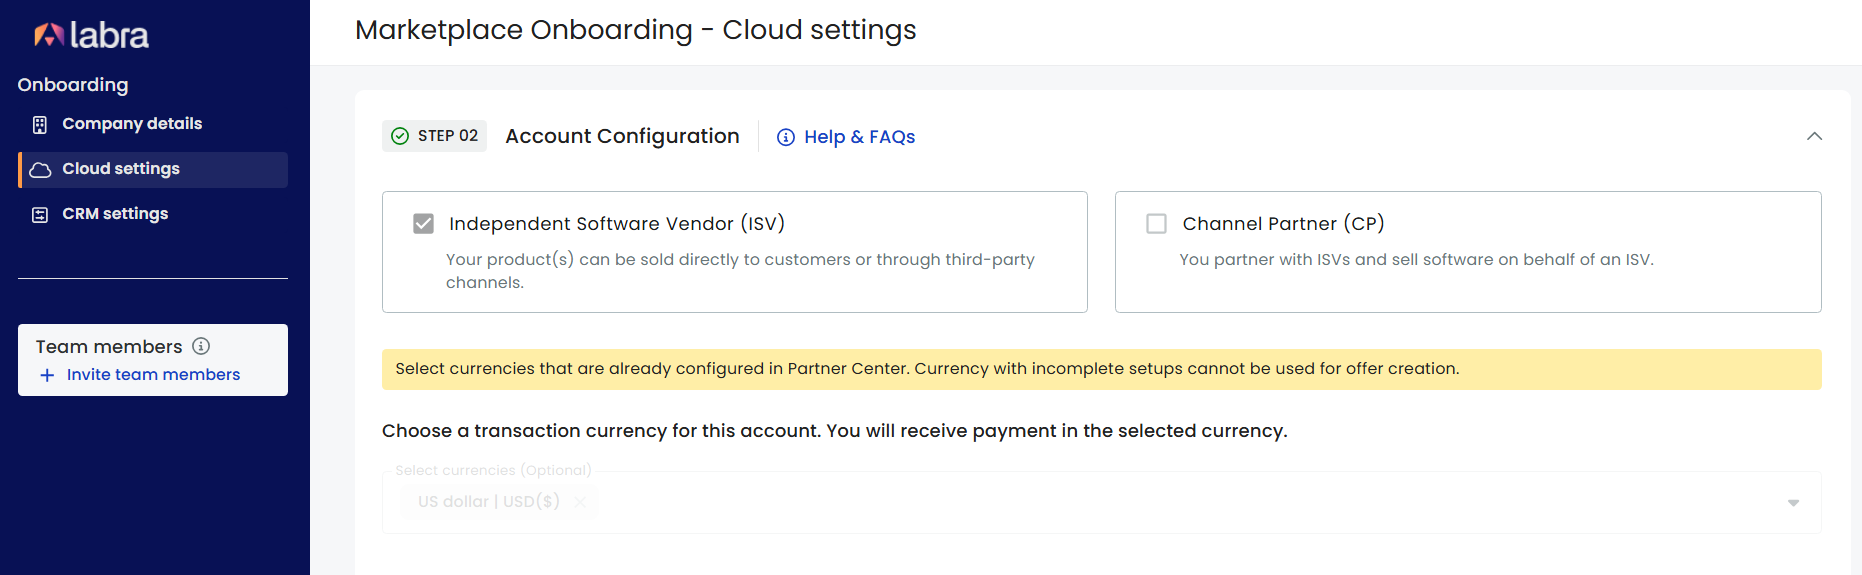Toggle the Independent Software Vendor checkbox

(424, 224)
